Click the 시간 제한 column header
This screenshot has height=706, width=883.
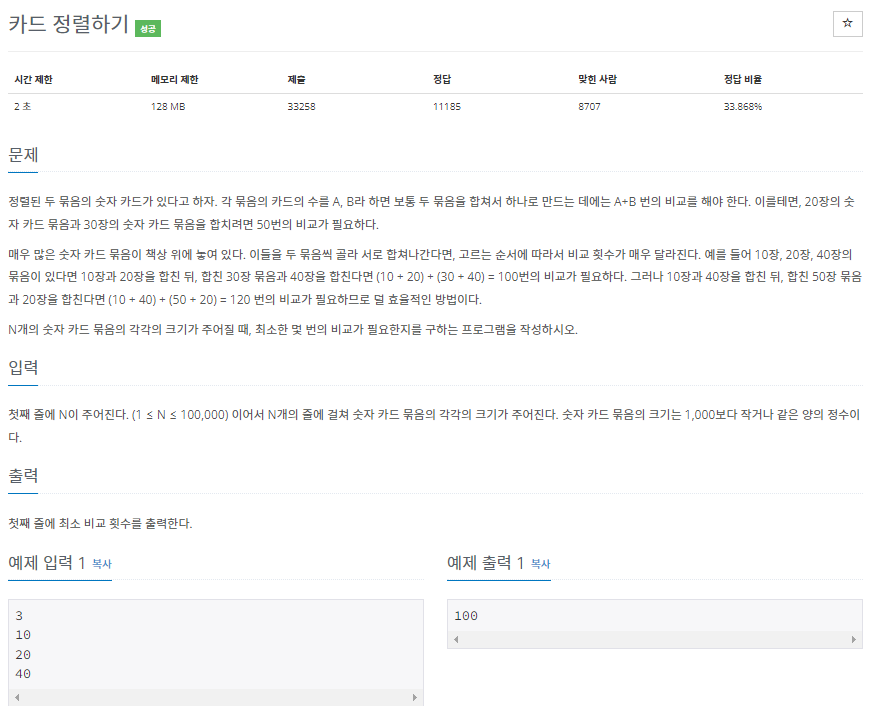tap(33, 79)
